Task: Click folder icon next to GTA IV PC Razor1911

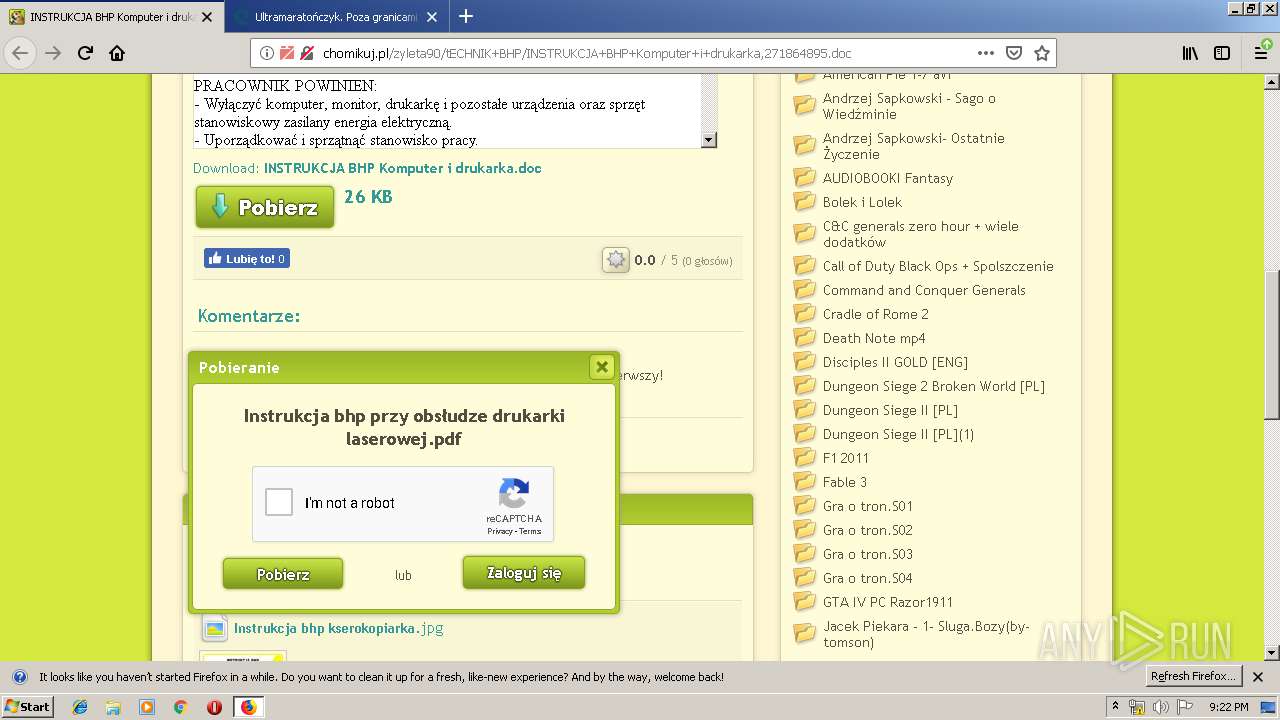Action: pos(805,601)
